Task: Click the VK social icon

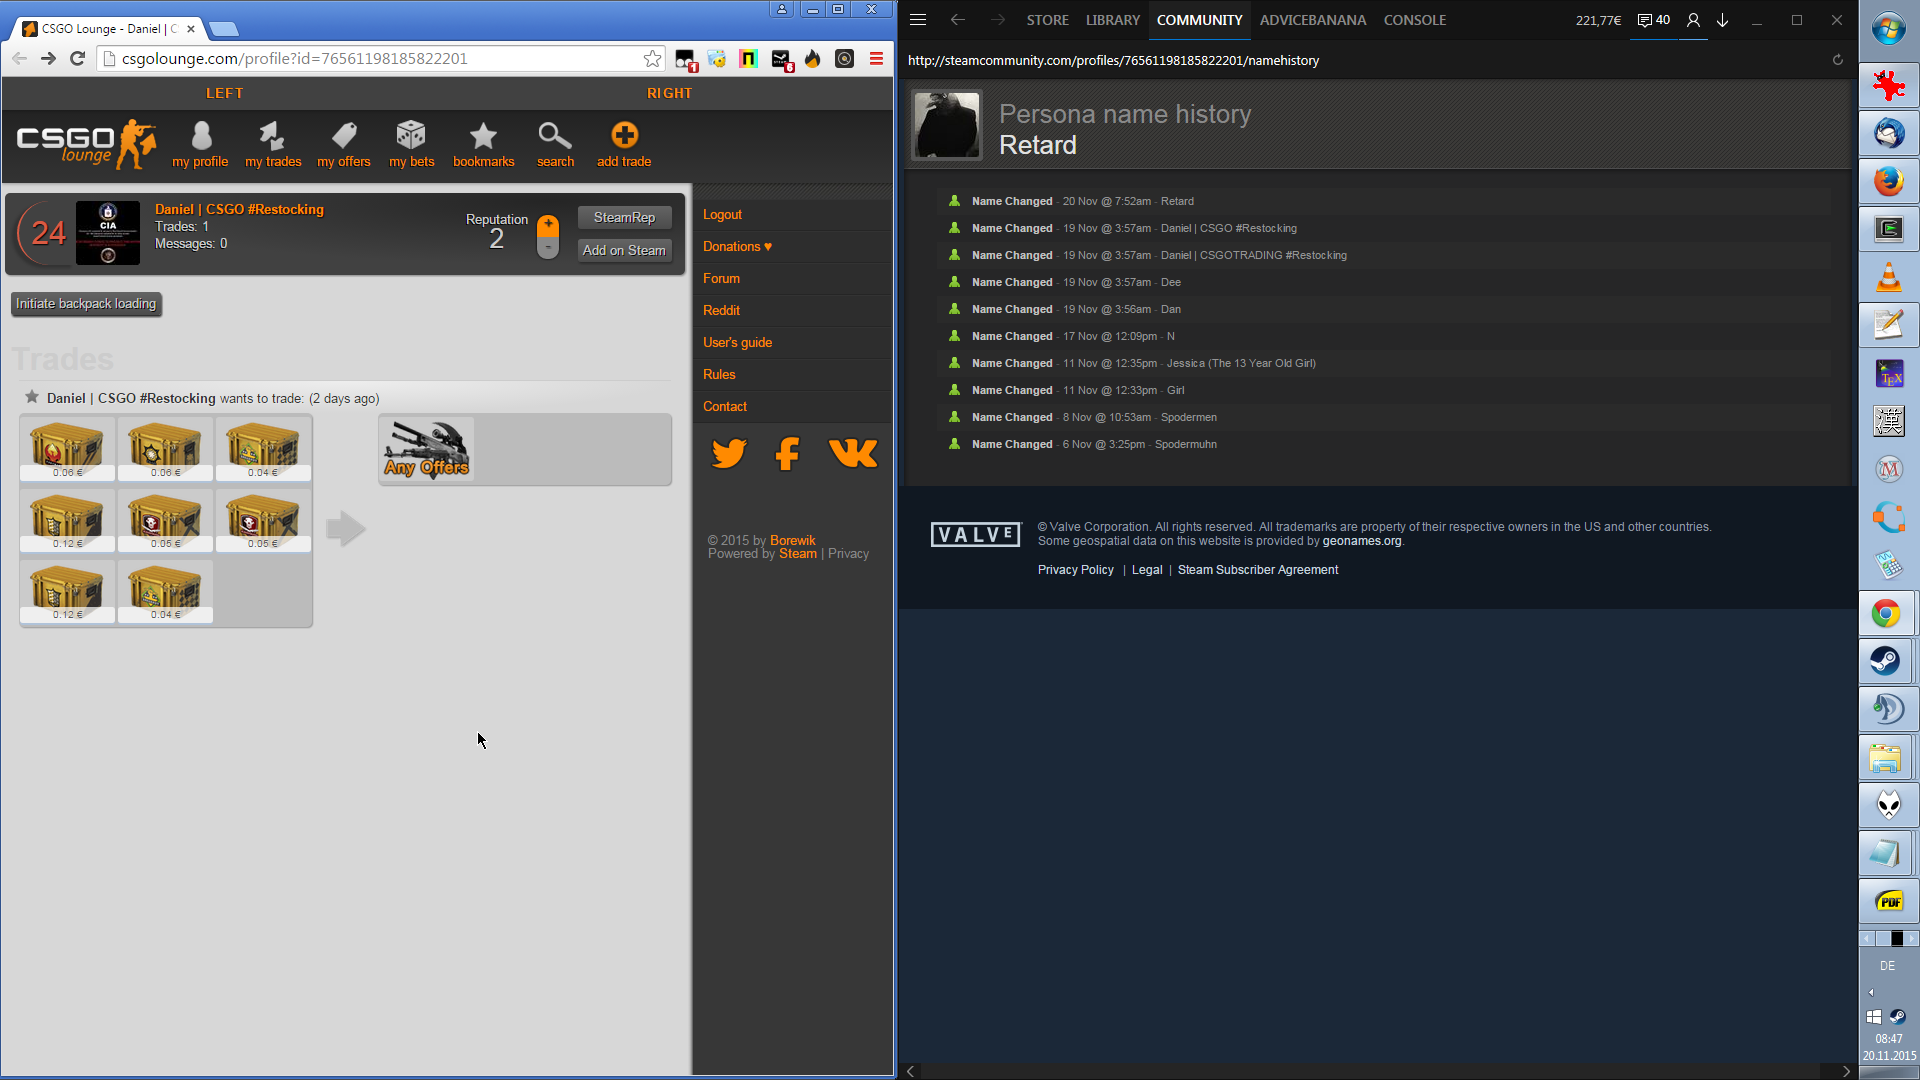Action: tap(853, 454)
